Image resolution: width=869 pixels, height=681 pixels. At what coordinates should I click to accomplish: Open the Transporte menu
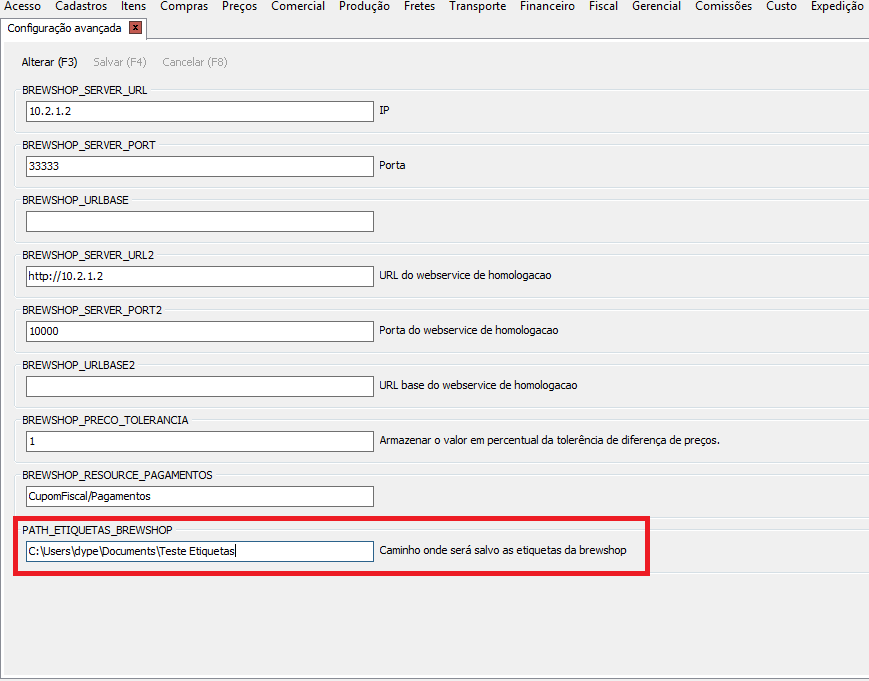tap(478, 6)
